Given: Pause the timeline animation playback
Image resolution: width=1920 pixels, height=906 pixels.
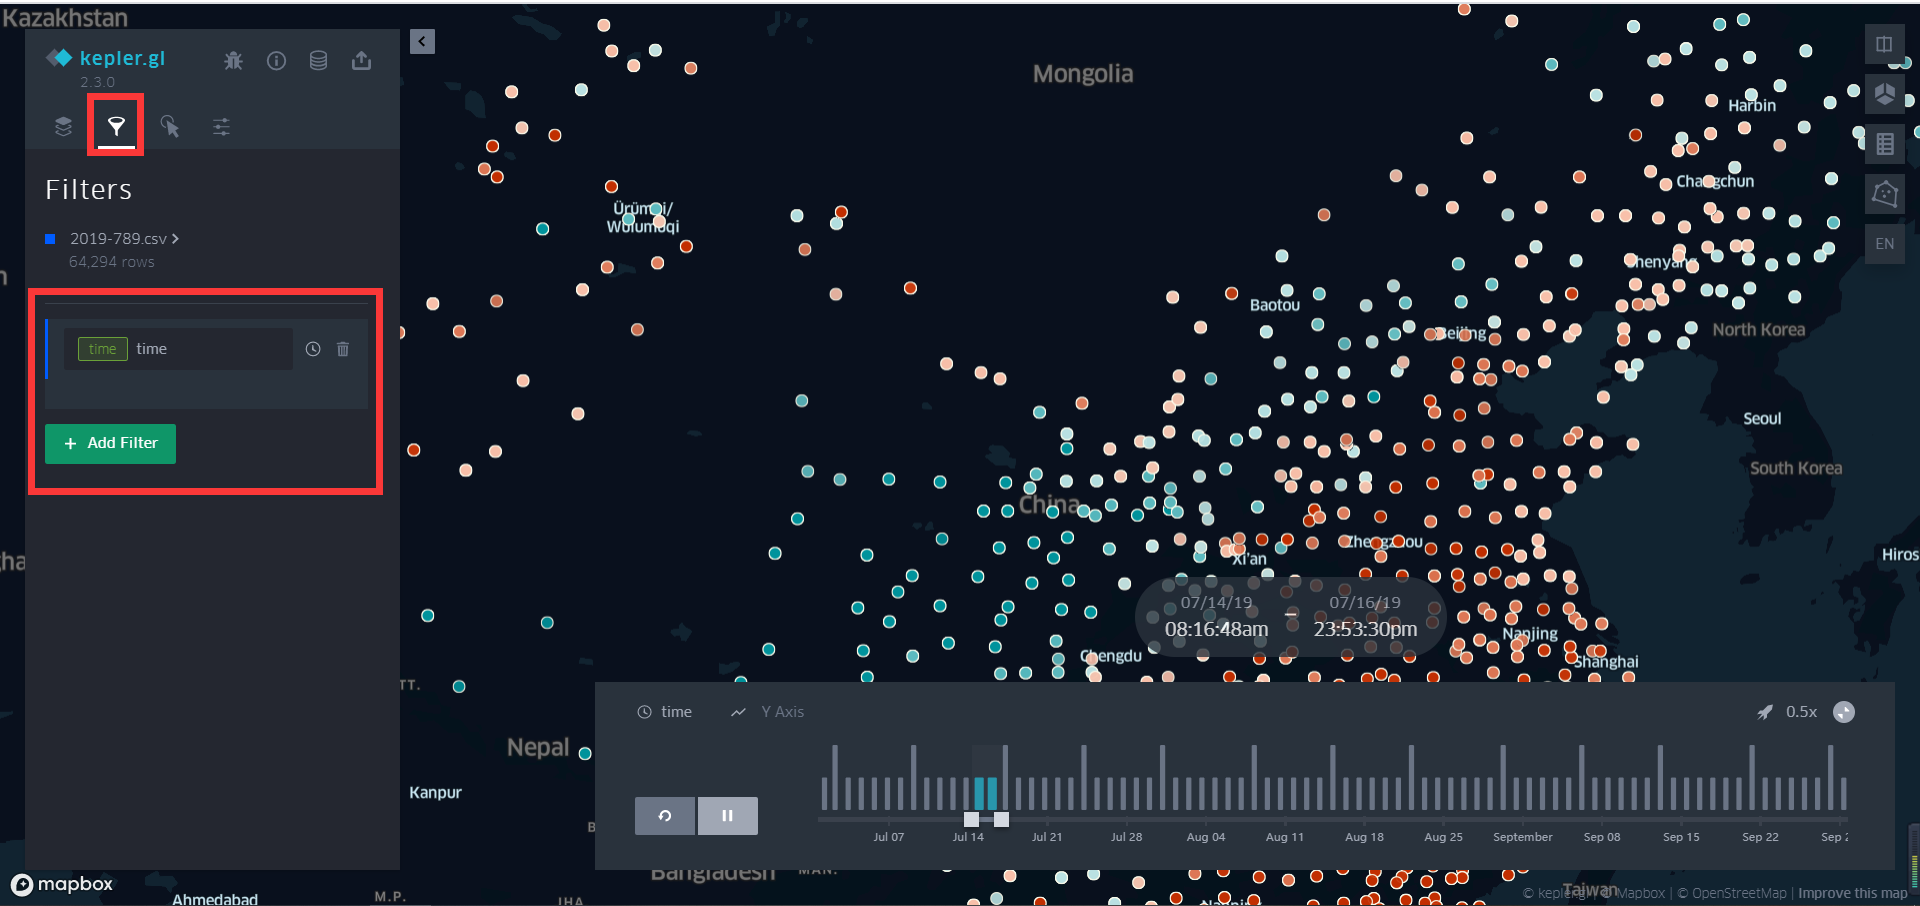Looking at the screenshot, I should point(727,816).
